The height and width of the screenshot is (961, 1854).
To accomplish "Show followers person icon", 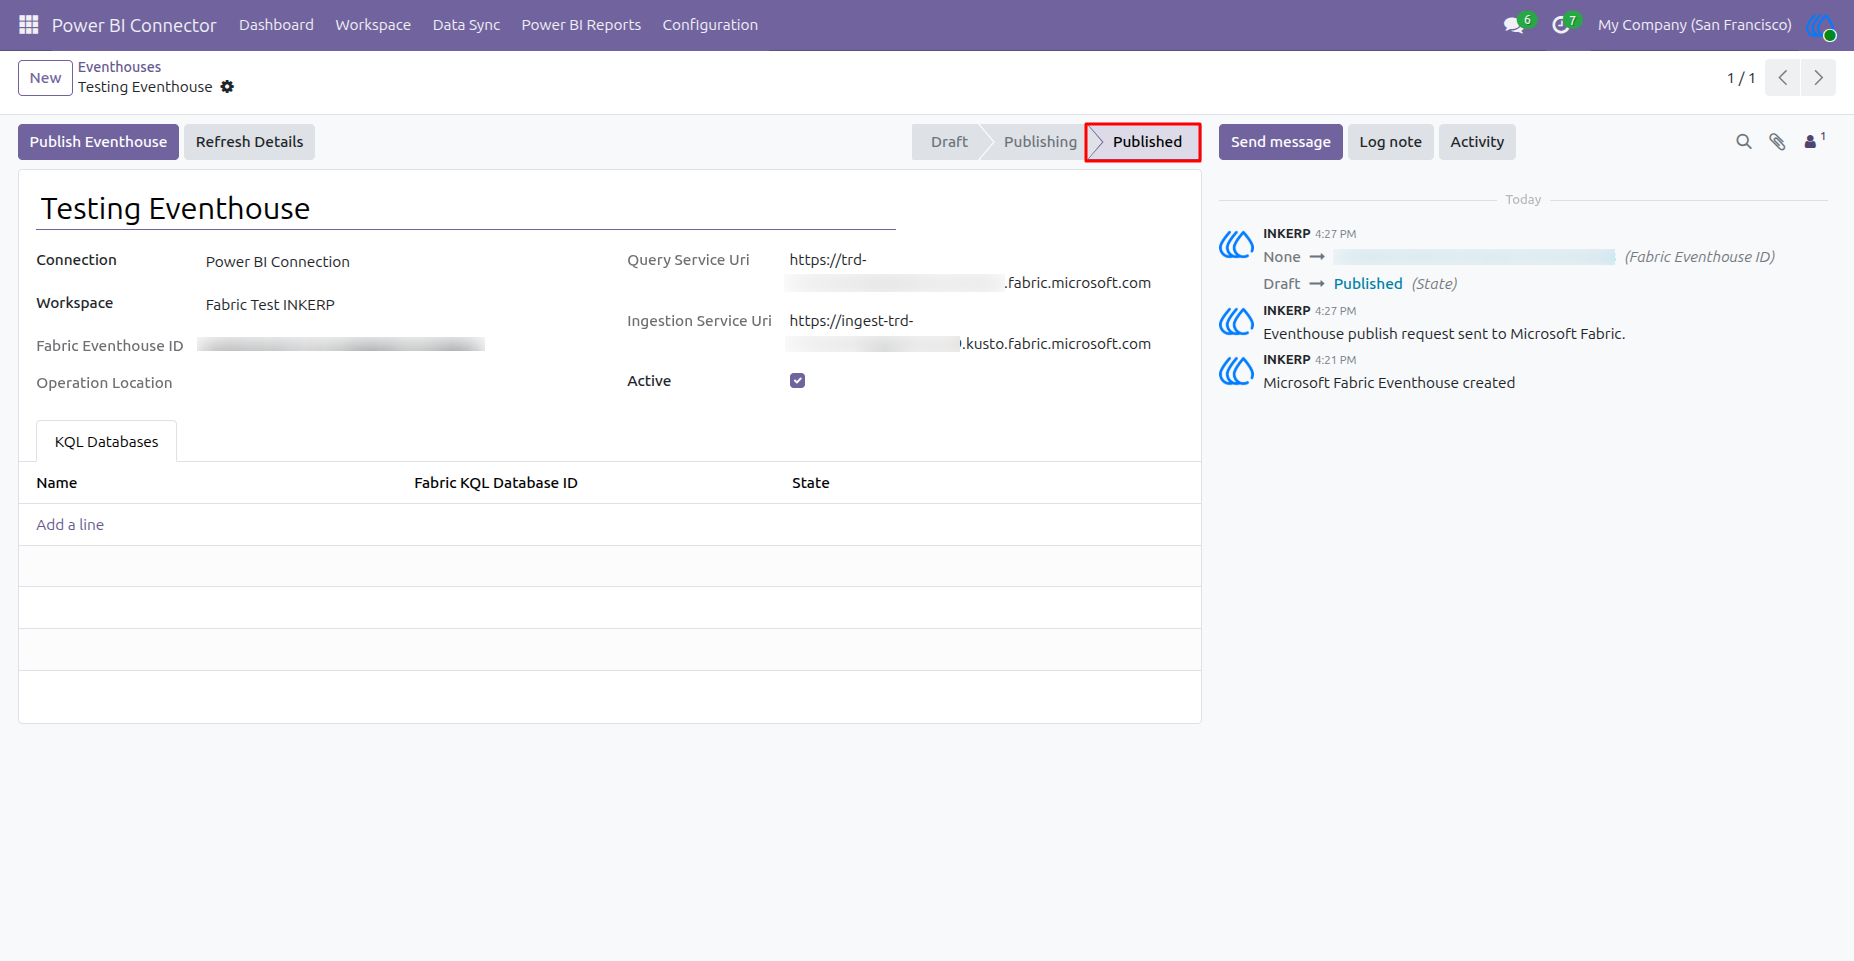I will pos(1811,142).
